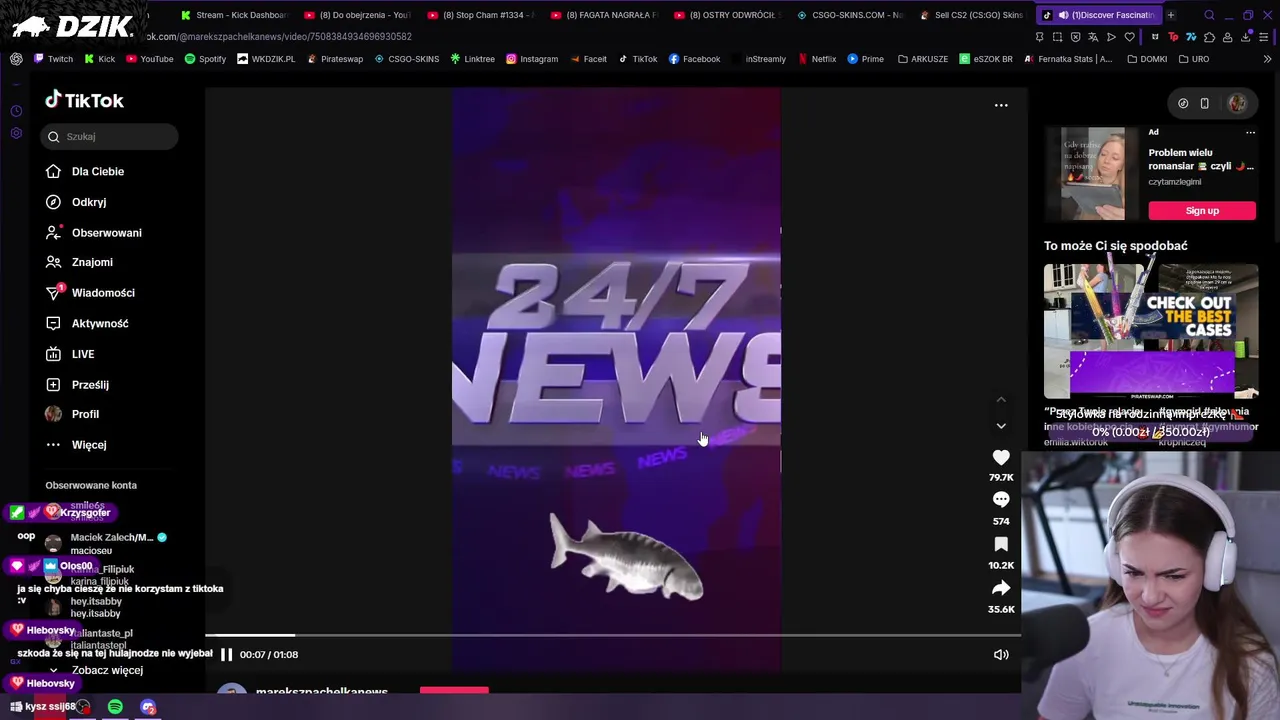This screenshot has height=720, width=1280.
Task: Open emilia.wiktoruk recommended video thumbnail
Action: coord(1097,331)
